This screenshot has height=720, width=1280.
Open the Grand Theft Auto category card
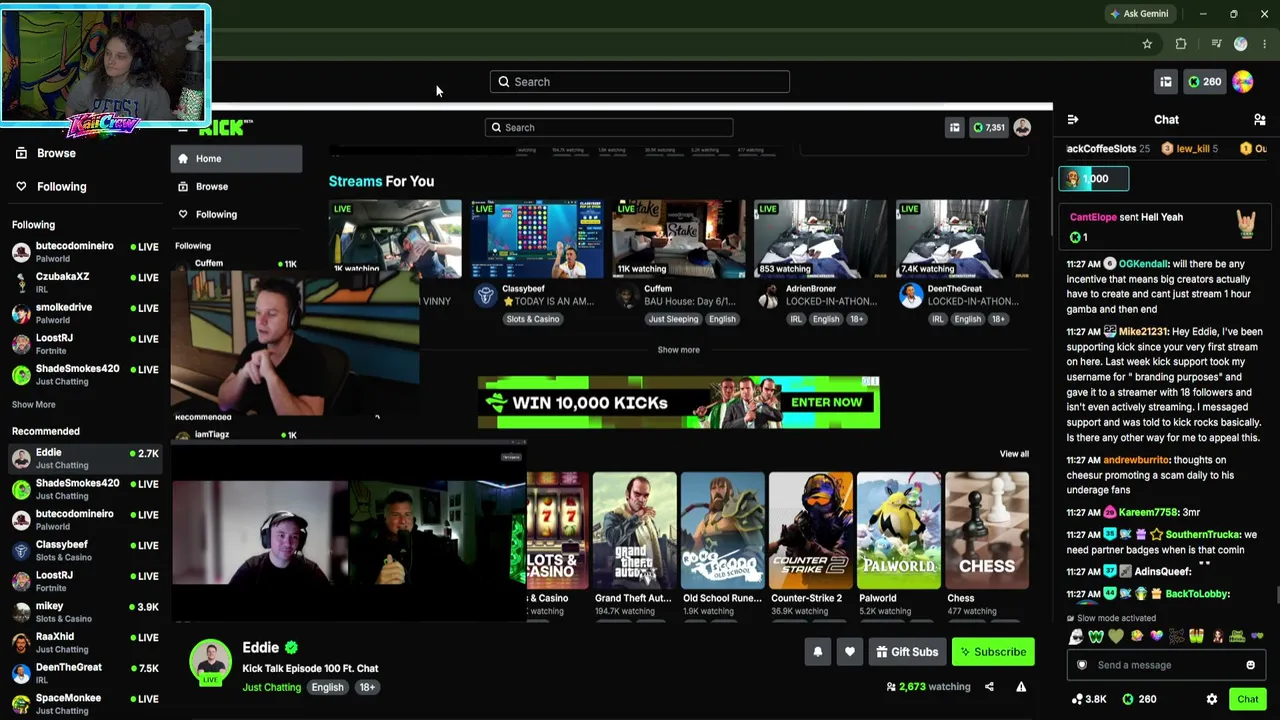tap(634, 532)
